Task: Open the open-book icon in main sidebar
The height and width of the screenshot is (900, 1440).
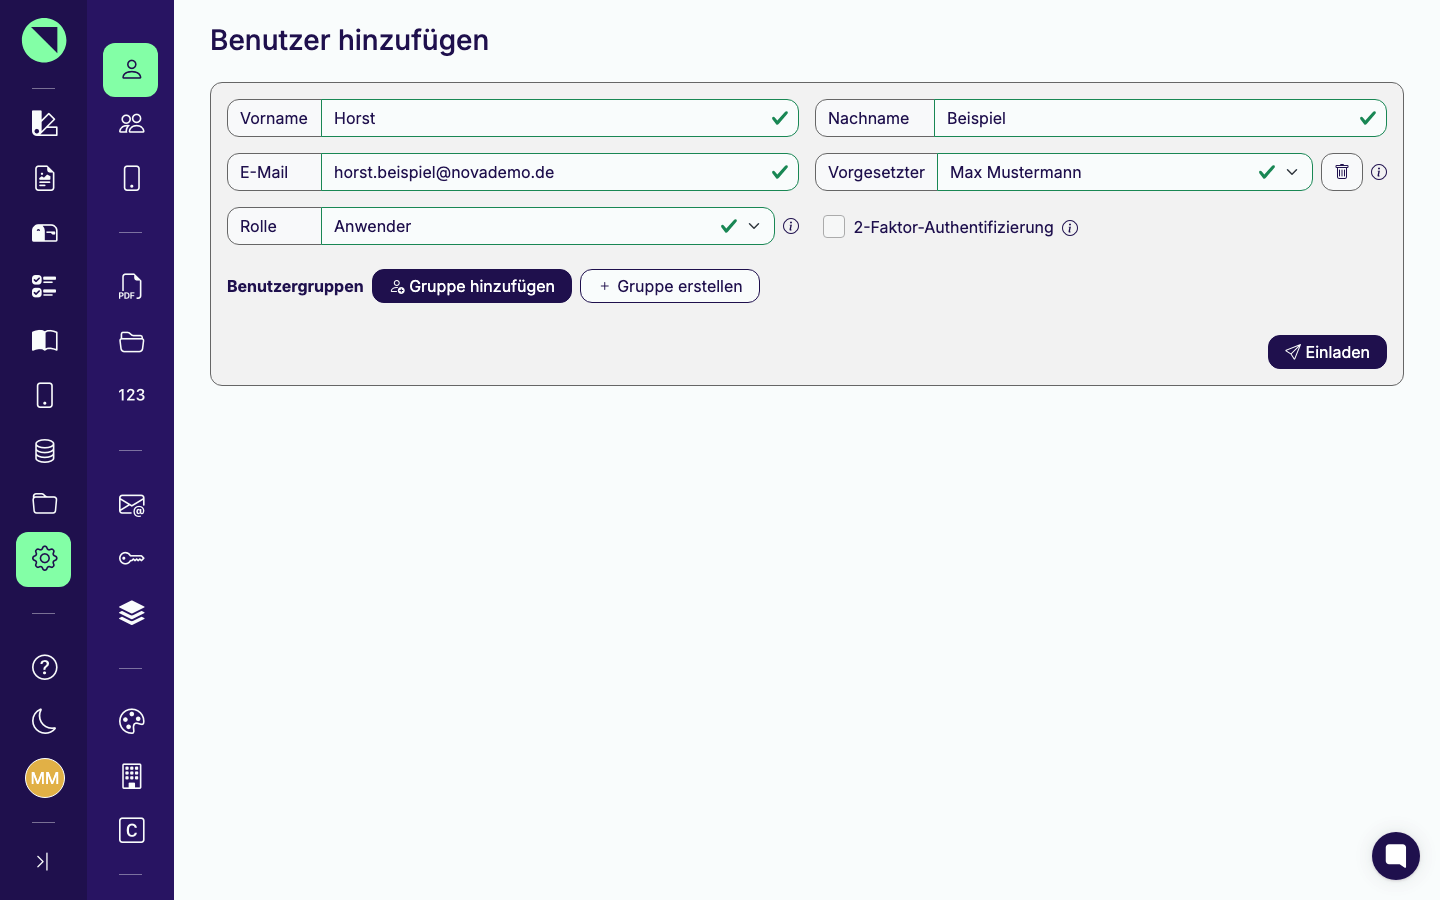Action: (x=44, y=341)
